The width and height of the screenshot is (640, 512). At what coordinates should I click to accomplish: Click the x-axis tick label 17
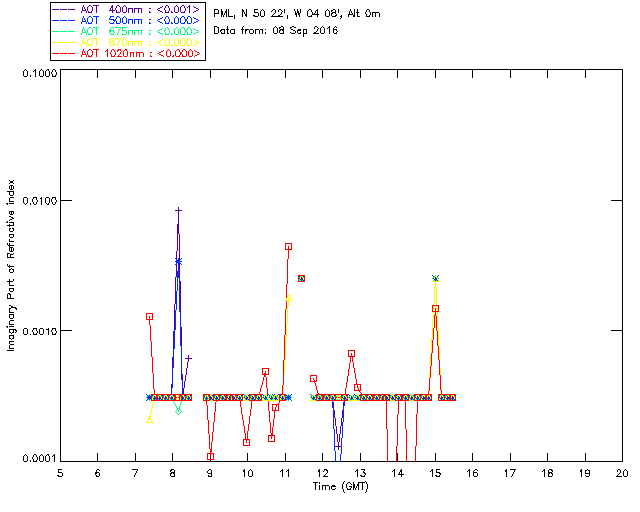pyautogui.click(x=510, y=474)
